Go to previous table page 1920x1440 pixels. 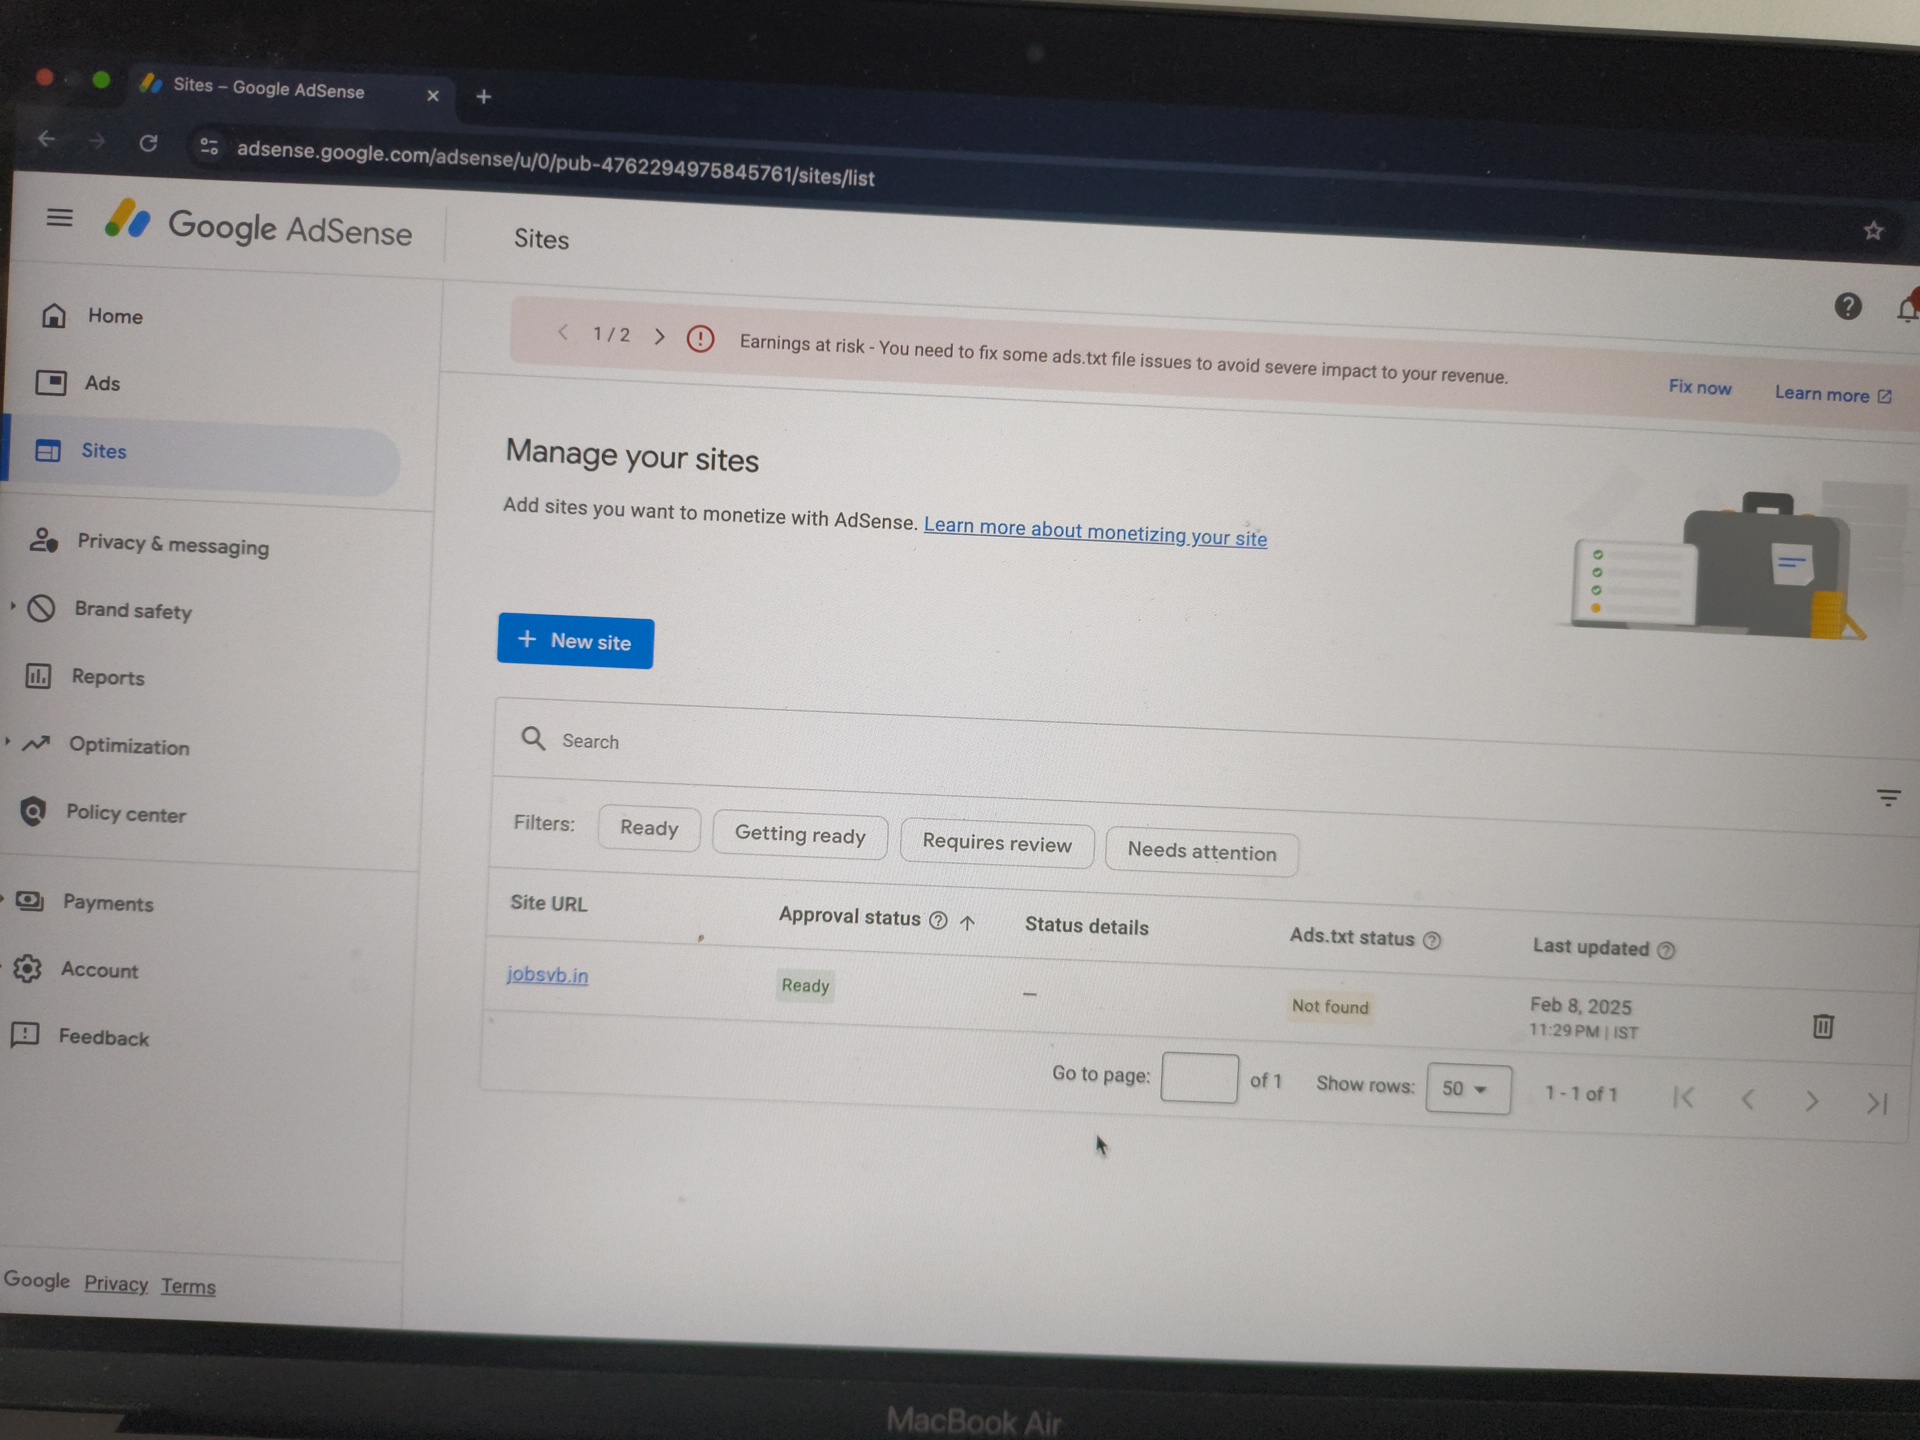coord(1748,1099)
